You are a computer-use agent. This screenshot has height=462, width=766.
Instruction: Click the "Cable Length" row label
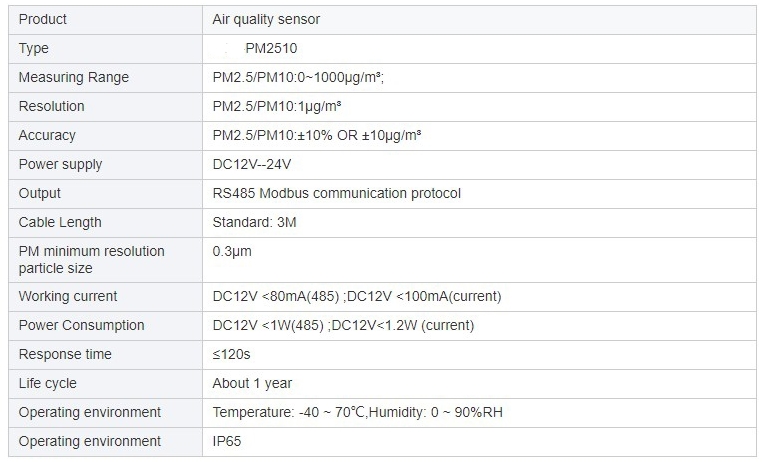tap(60, 222)
